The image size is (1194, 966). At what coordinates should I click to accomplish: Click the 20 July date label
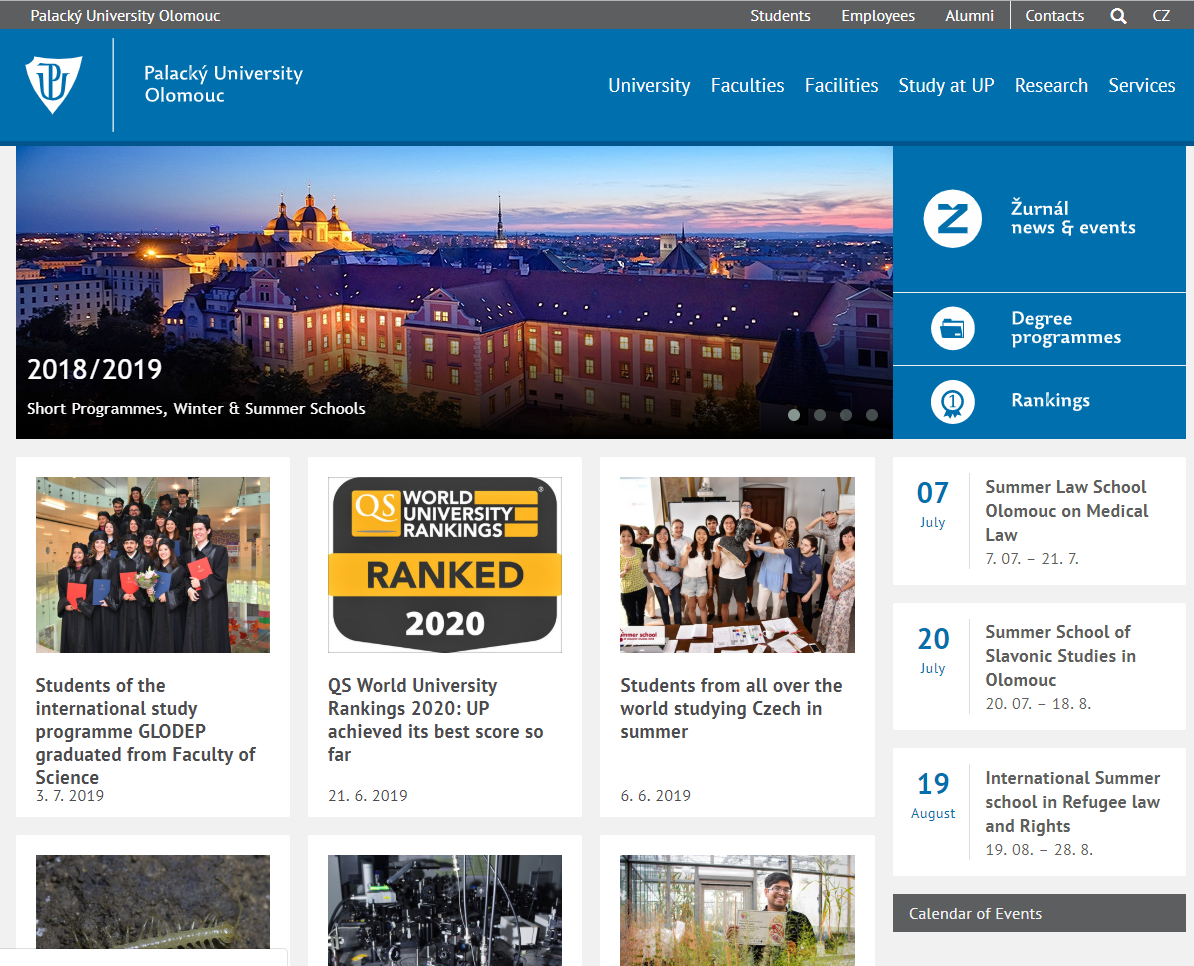point(933,649)
